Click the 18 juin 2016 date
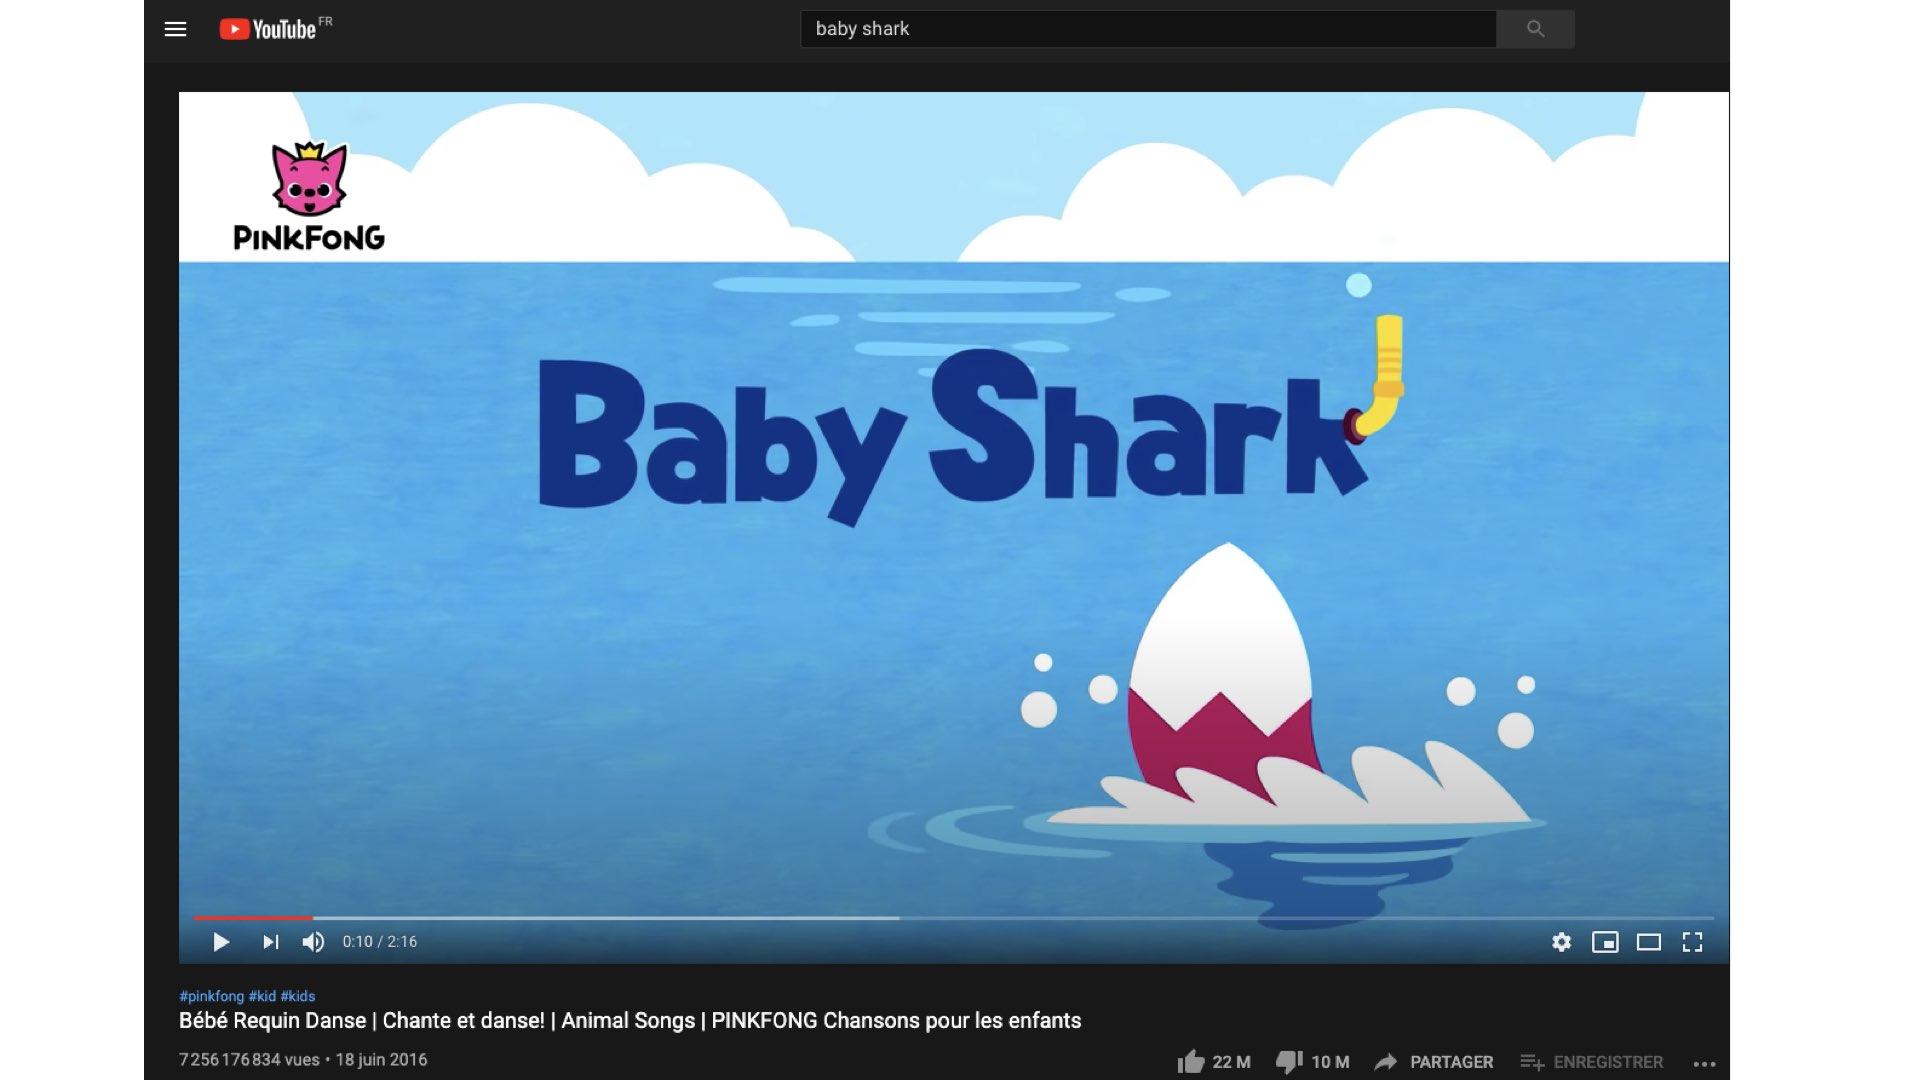1920x1080 pixels. pyautogui.click(x=381, y=1060)
